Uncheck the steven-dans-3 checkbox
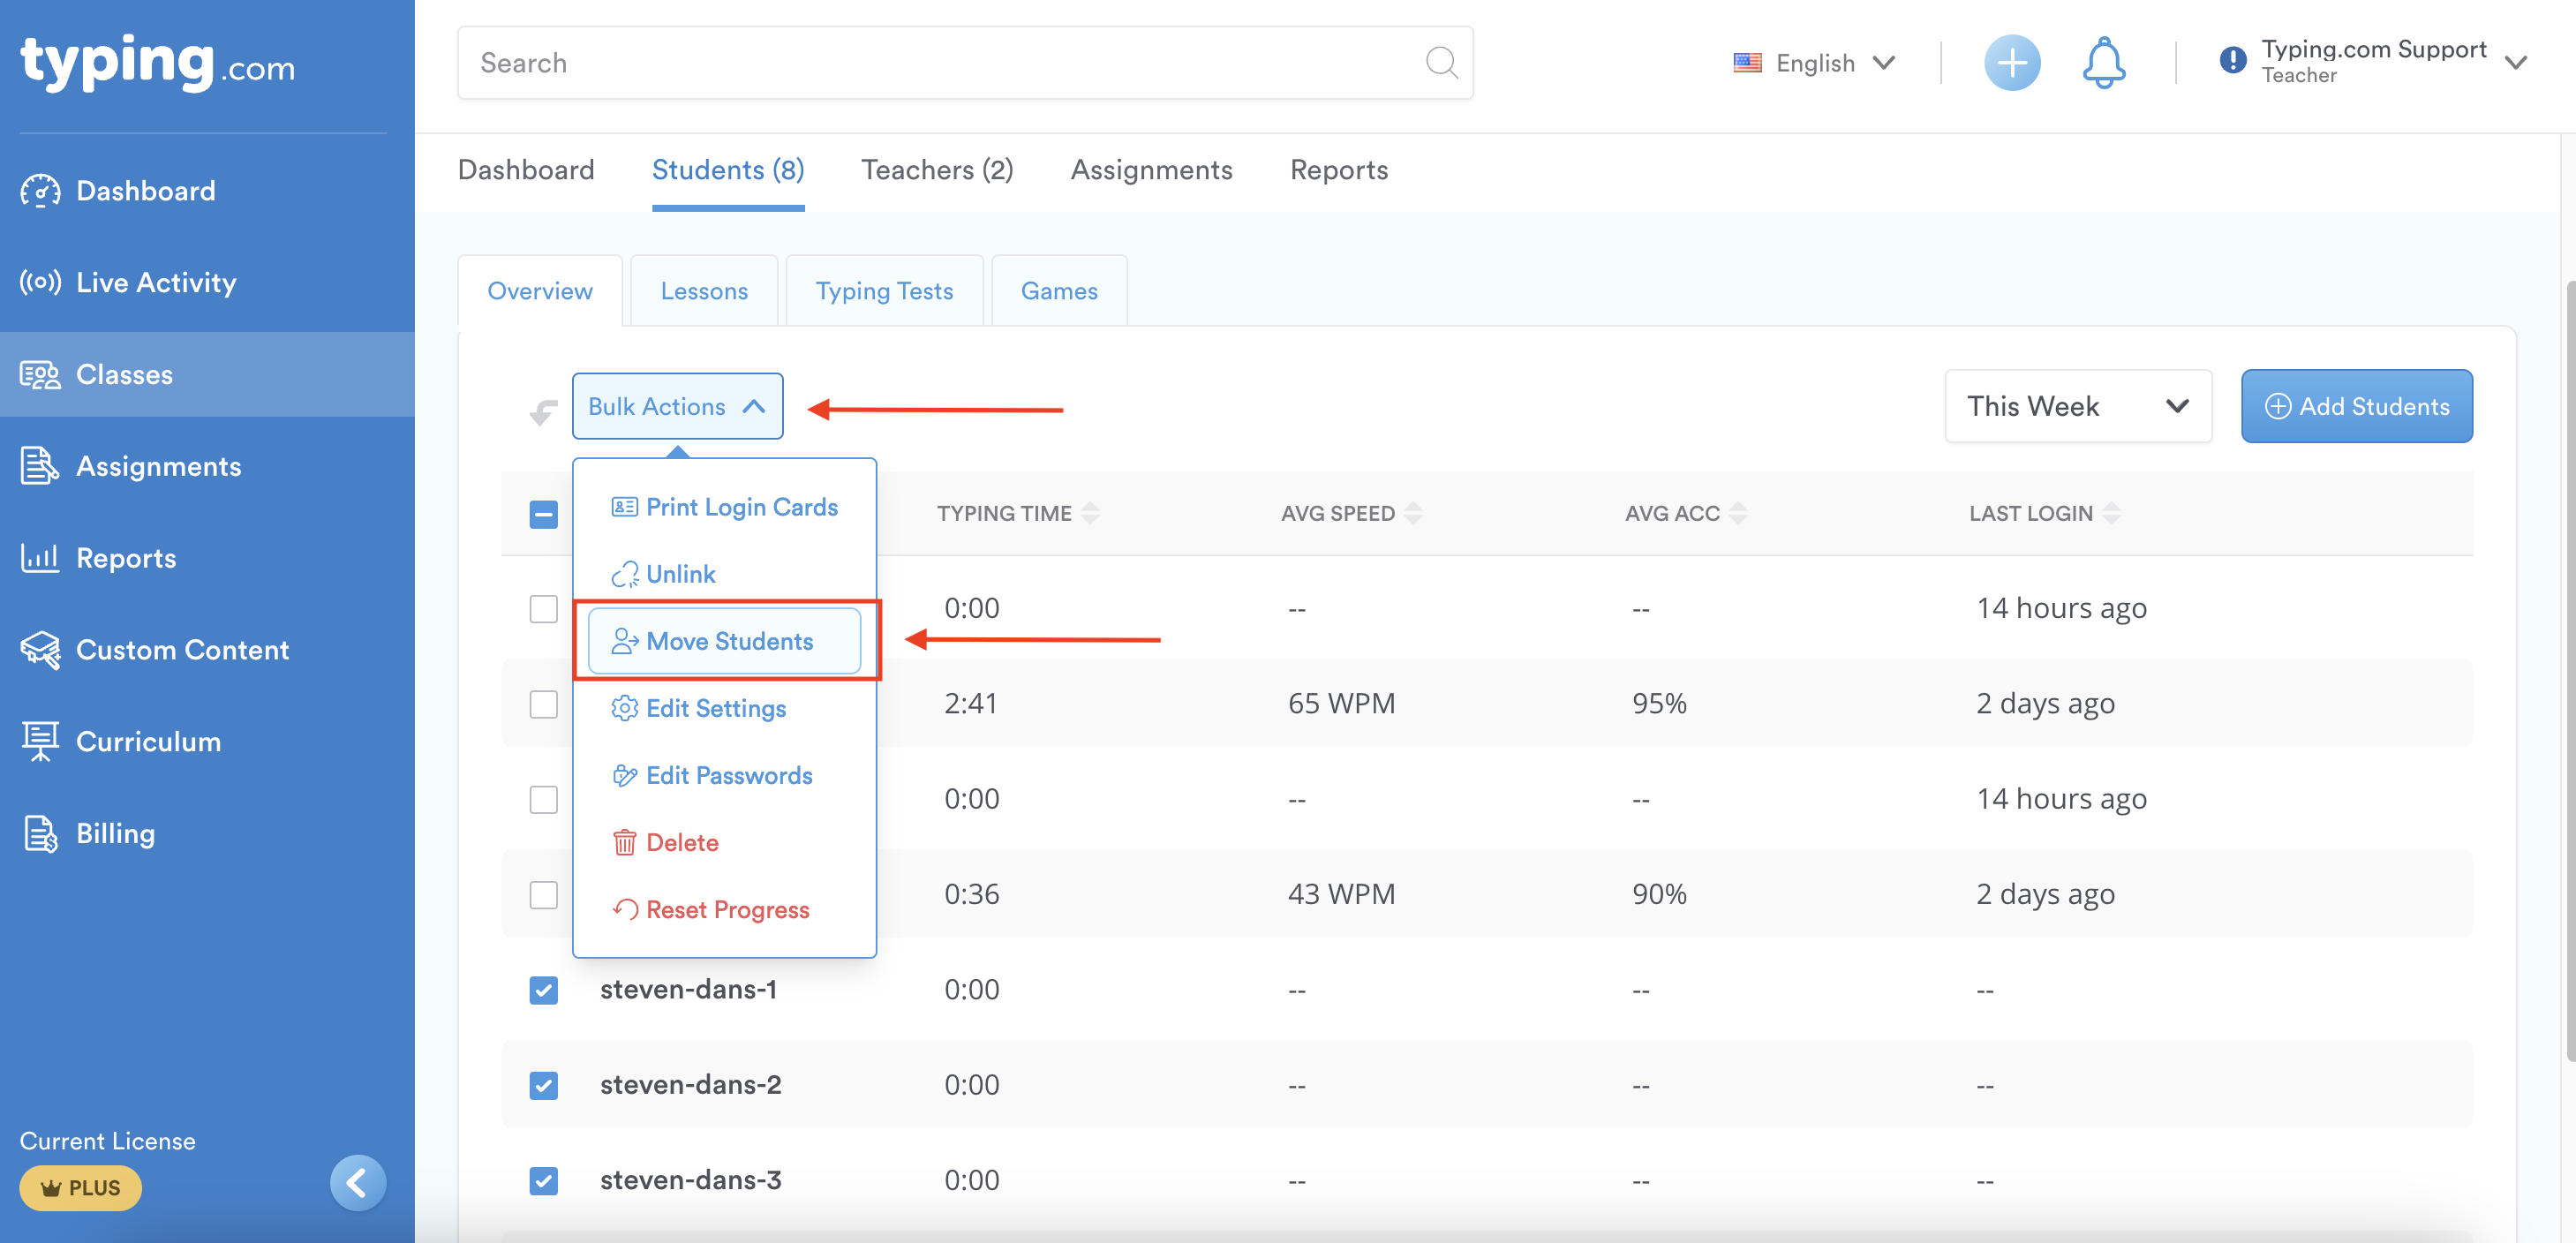This screenshot has width=2576, height=1243. (543, 1181)
